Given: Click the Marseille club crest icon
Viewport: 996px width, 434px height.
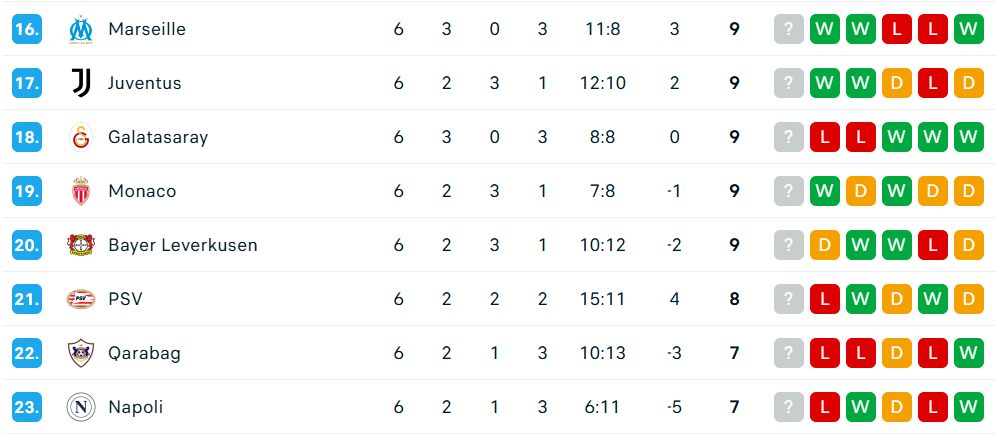Looking at the screenshot, I should point(81,29).
